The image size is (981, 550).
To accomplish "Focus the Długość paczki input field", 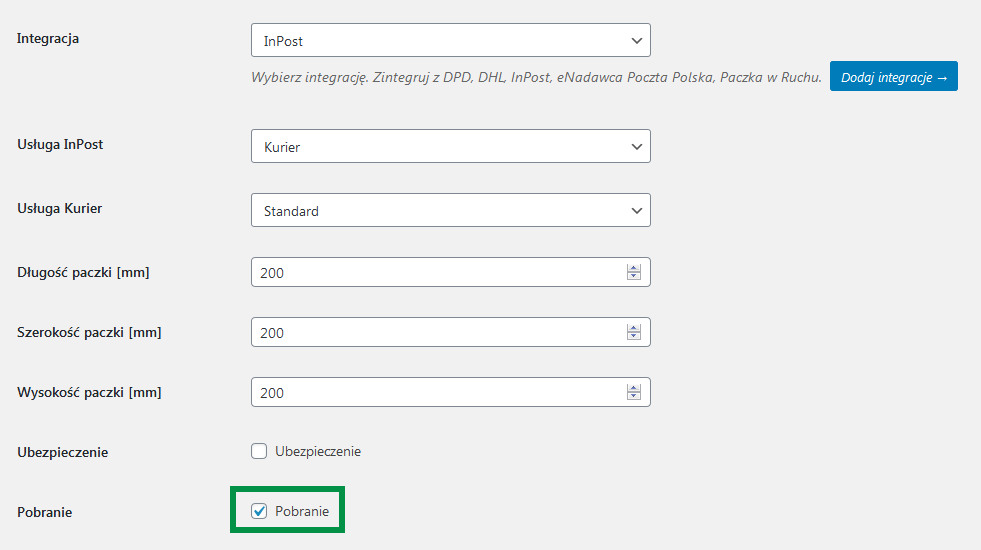I will [x=450, y=272].
